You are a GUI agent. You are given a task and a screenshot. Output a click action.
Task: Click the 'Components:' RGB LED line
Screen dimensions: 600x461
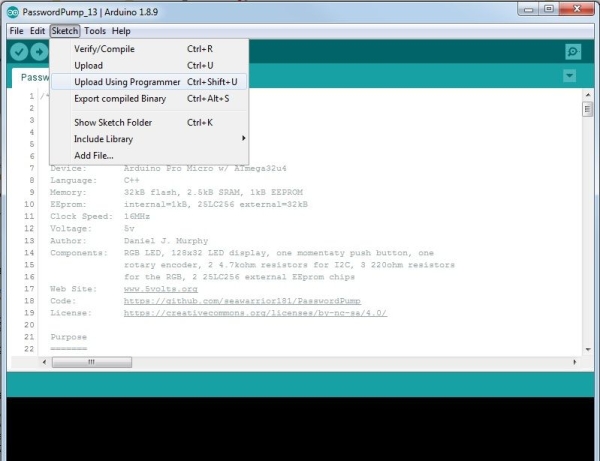(242, 253)
